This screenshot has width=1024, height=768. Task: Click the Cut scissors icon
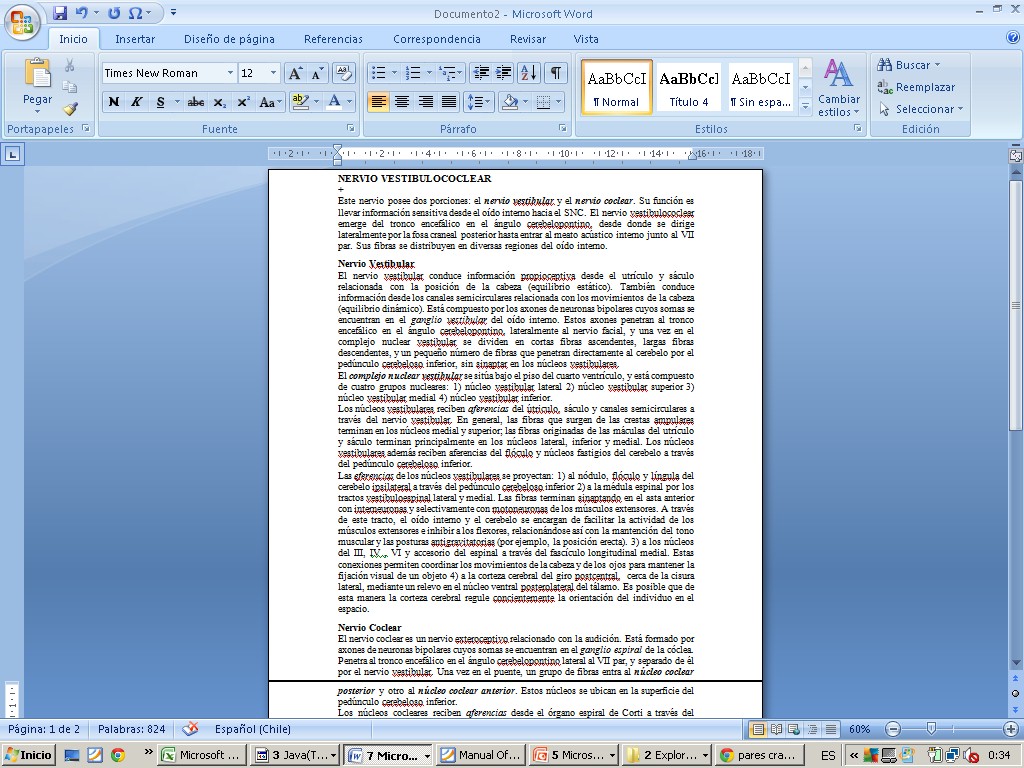click(70, 65)
